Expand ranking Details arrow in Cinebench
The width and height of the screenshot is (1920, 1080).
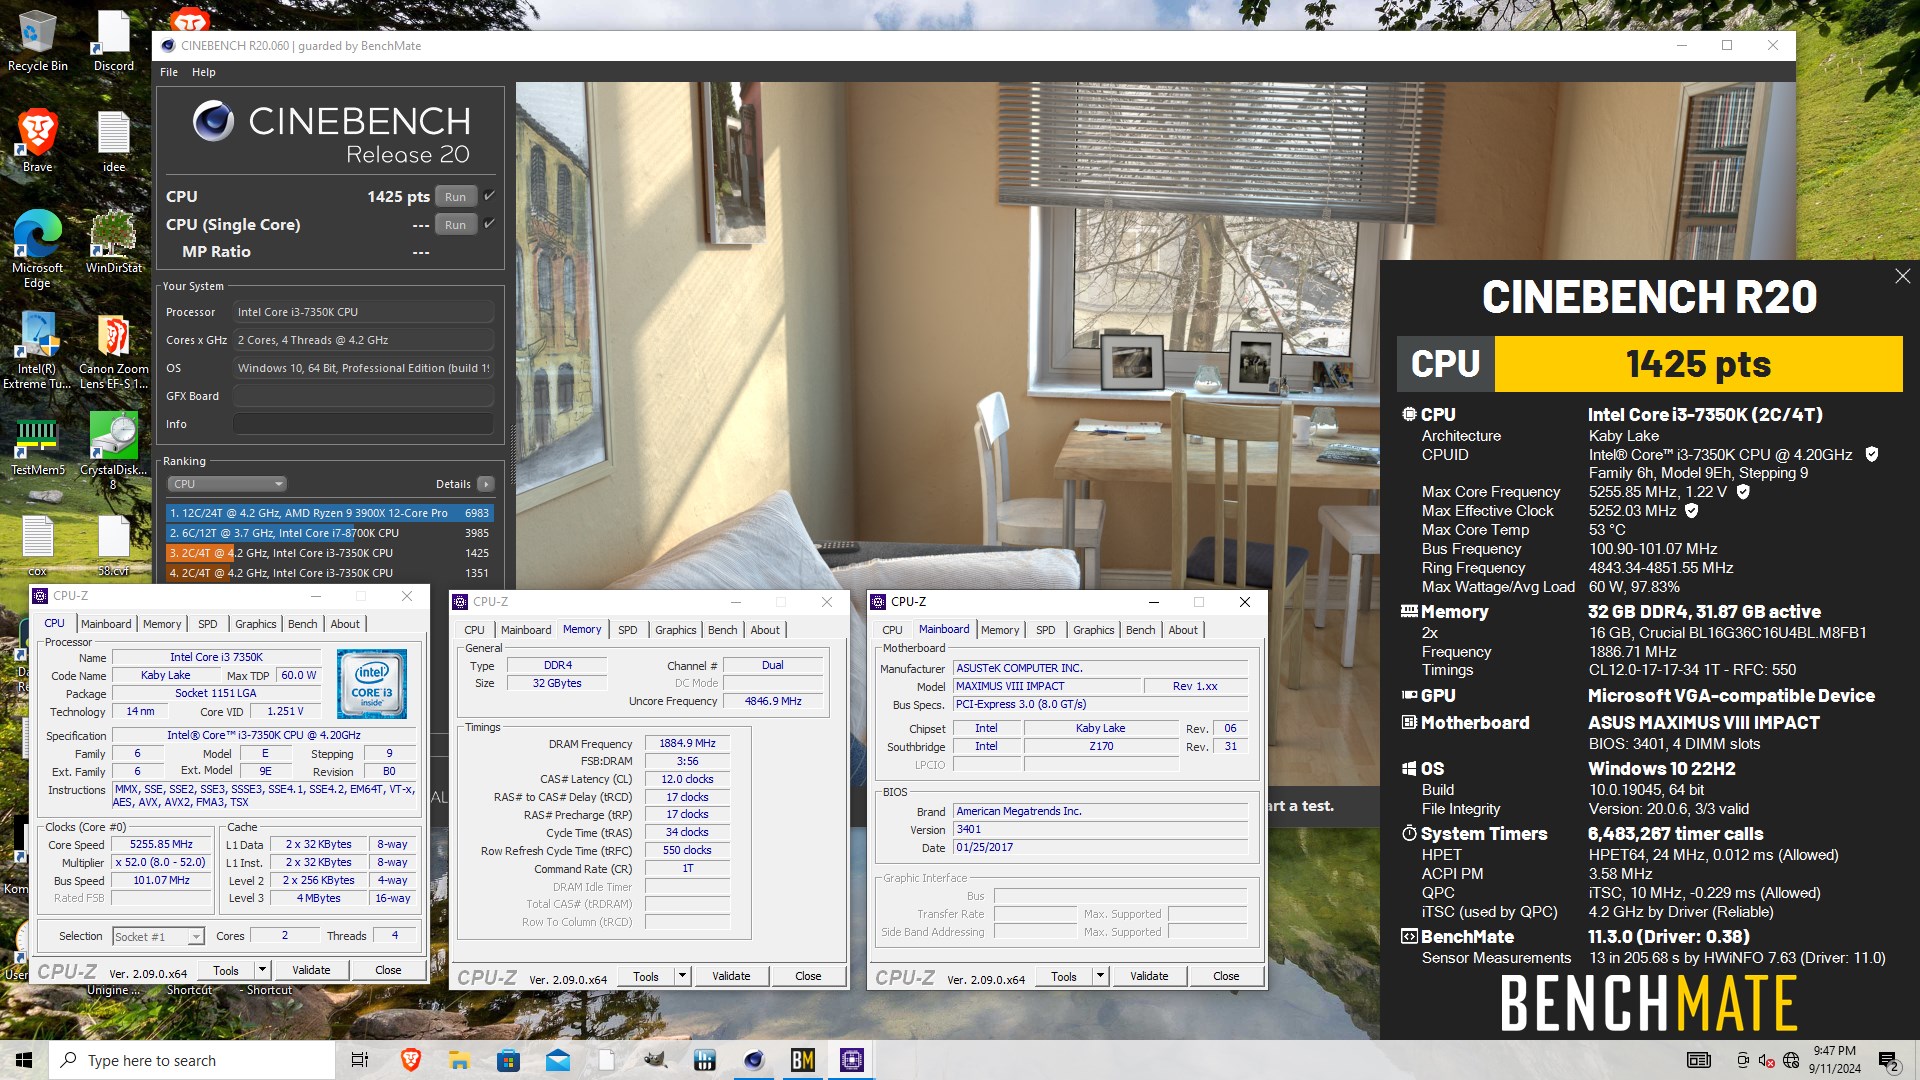click(486, 484)
